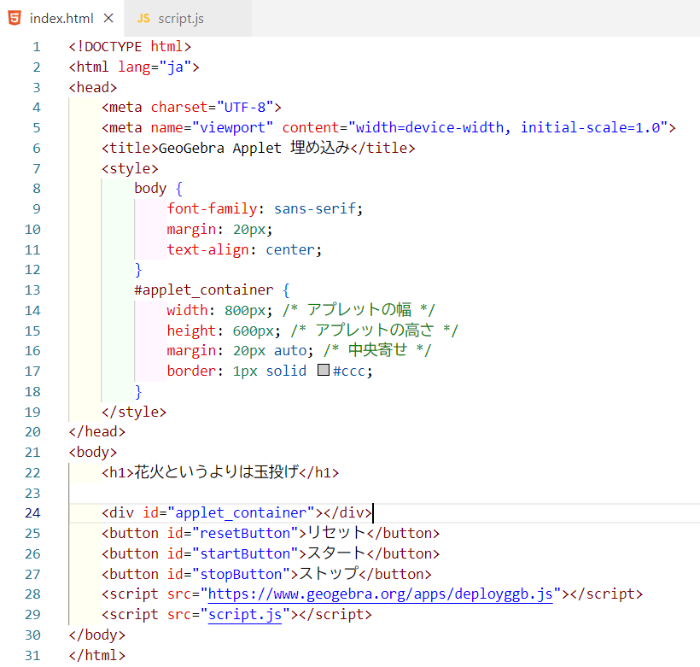The image size is (700, 667).
Task: Click stopButton line with ストップ
Action: [267, 574]
